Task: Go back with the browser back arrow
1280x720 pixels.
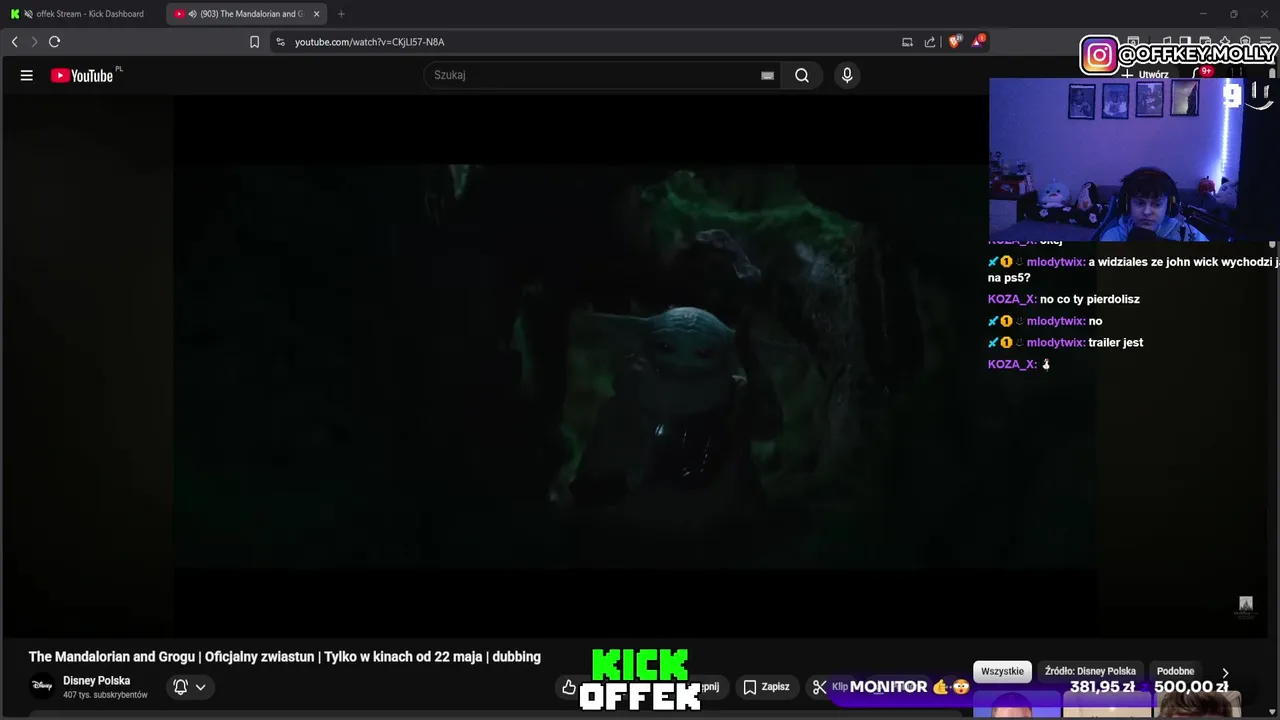Action: (14, 42)
